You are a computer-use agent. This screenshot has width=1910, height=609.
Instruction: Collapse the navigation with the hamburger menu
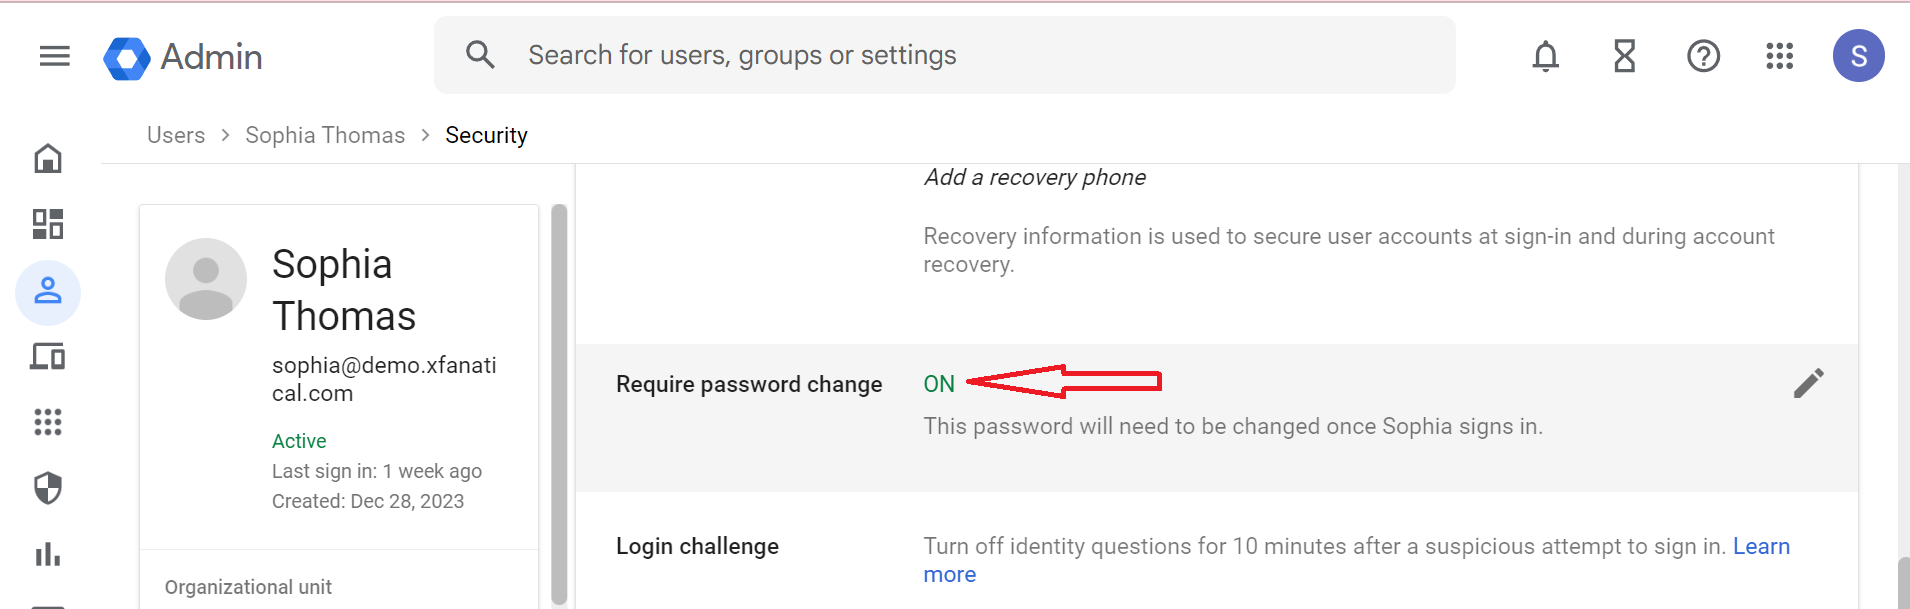(55, 56)
